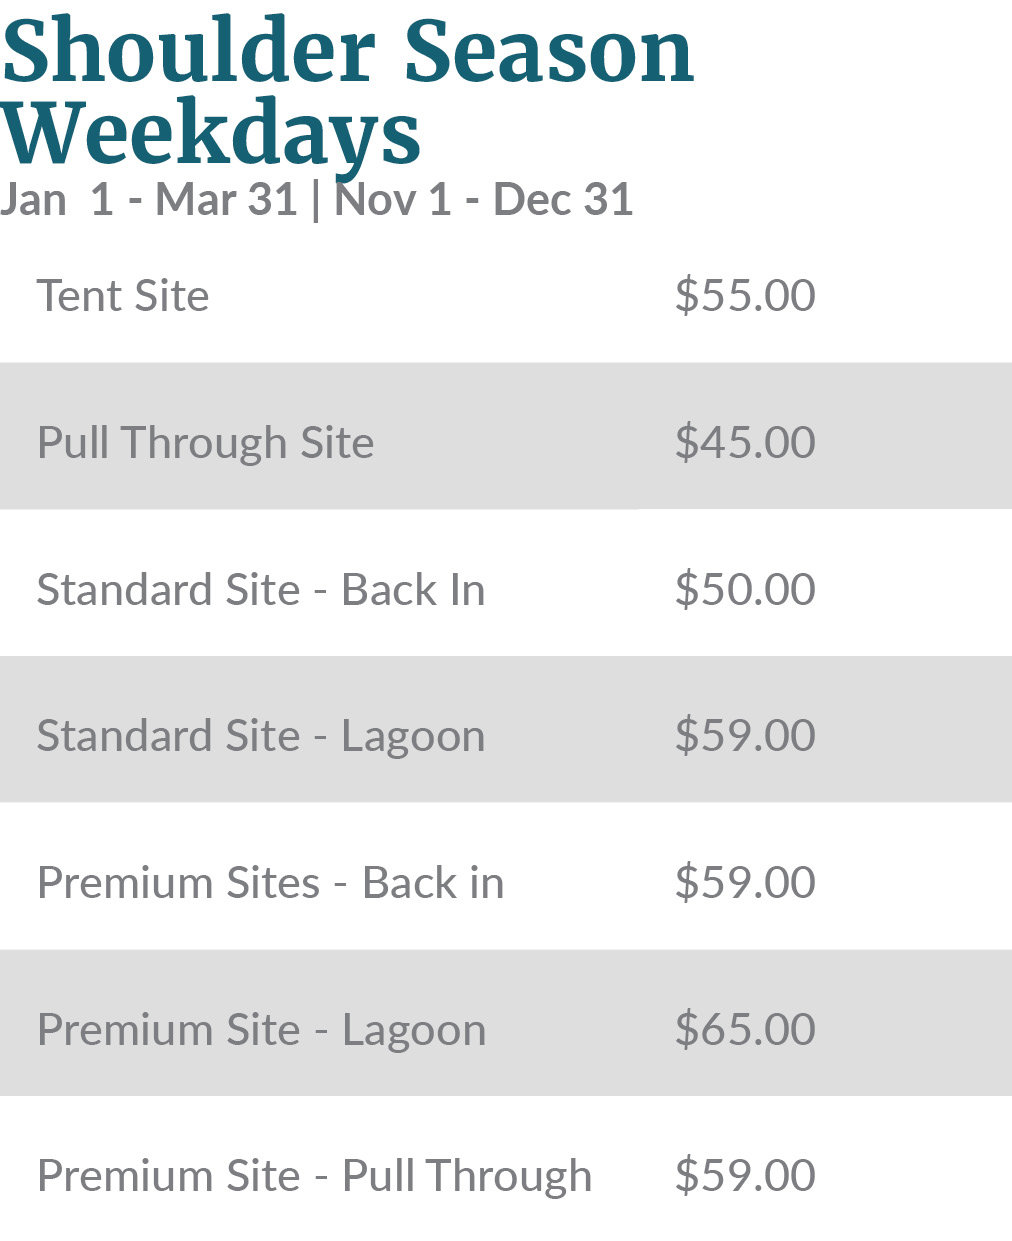Screen dimensions: 1012x1241
Task: Choose the Pull Through Site label
Action: pyautogui.click(x=205, y=442)
